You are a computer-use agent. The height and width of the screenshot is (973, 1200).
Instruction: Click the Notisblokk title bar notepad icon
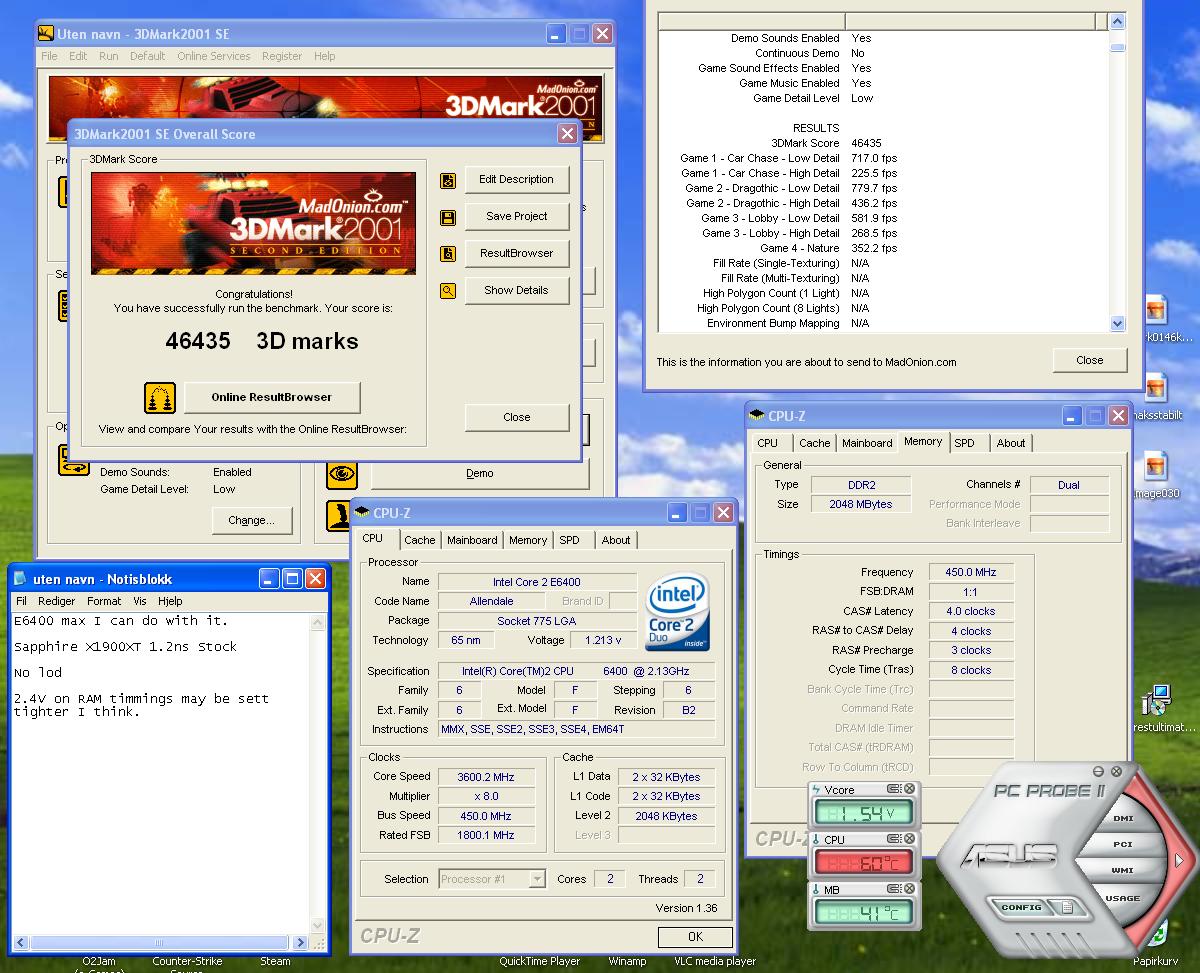[x=20, y=578]
